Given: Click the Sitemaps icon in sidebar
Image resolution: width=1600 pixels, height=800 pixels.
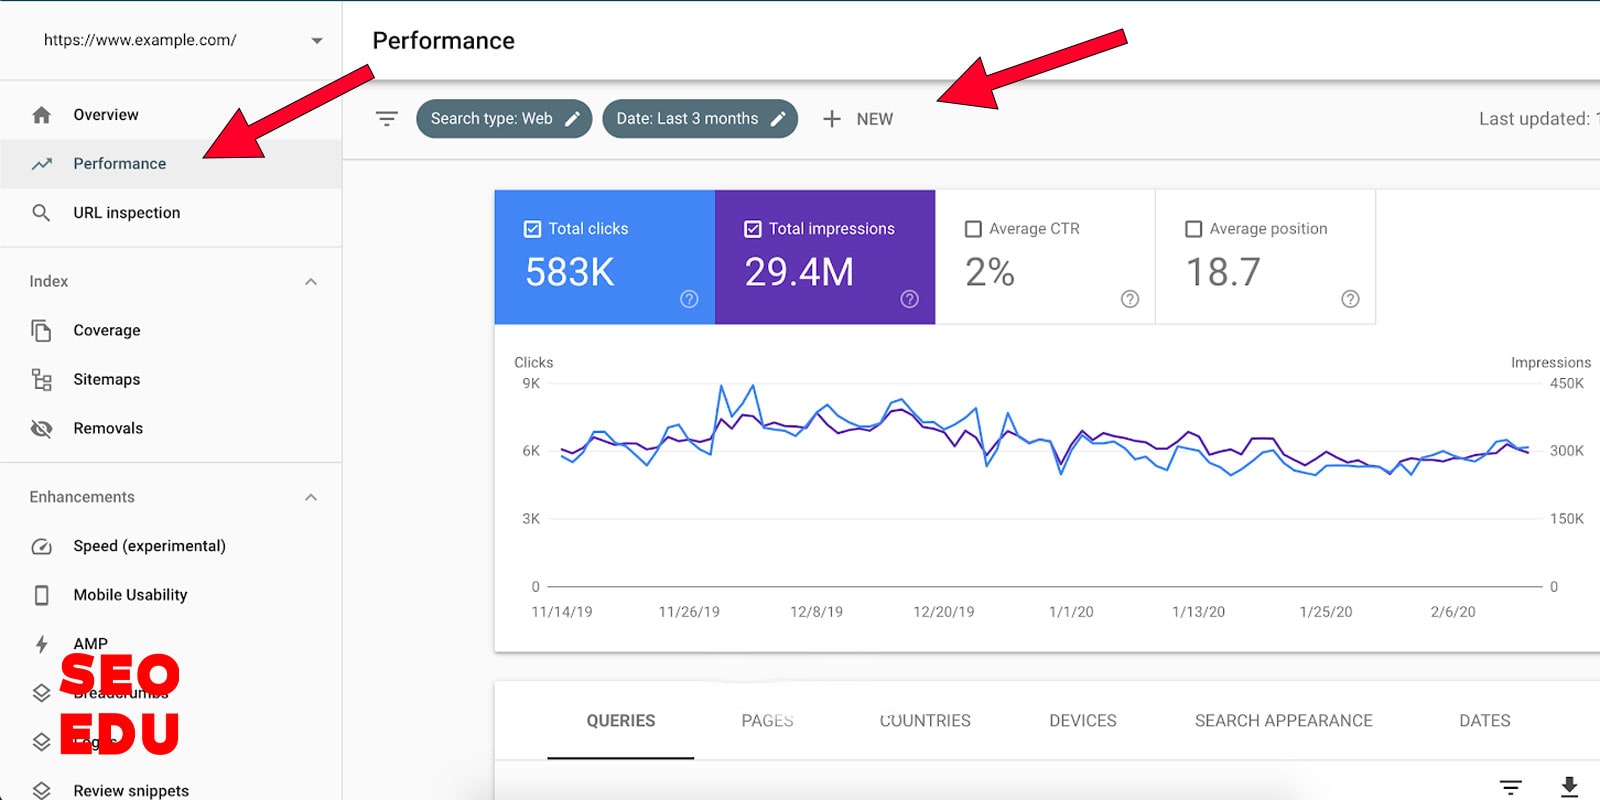Looking at the screenshot, I should tap(41, 380).
